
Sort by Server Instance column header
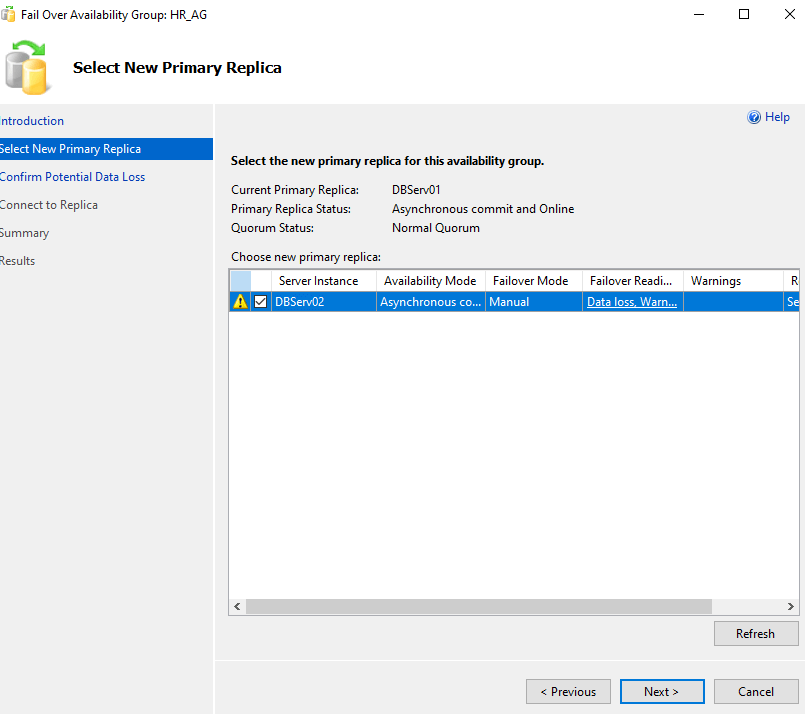[x=318, y=281]
